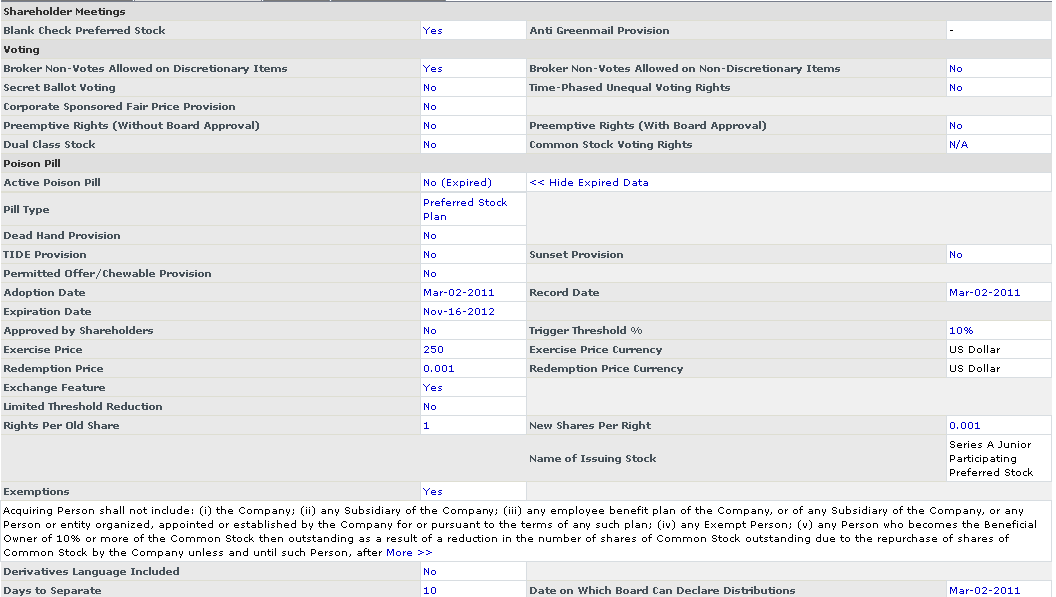Click Expiration Date 'Nov-16-2012' value

459,311
